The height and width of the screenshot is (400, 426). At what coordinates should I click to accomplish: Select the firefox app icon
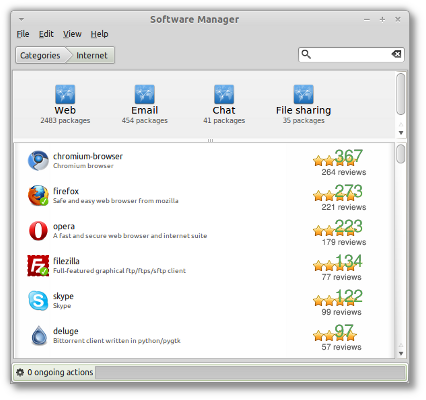[x=38, y=196]
